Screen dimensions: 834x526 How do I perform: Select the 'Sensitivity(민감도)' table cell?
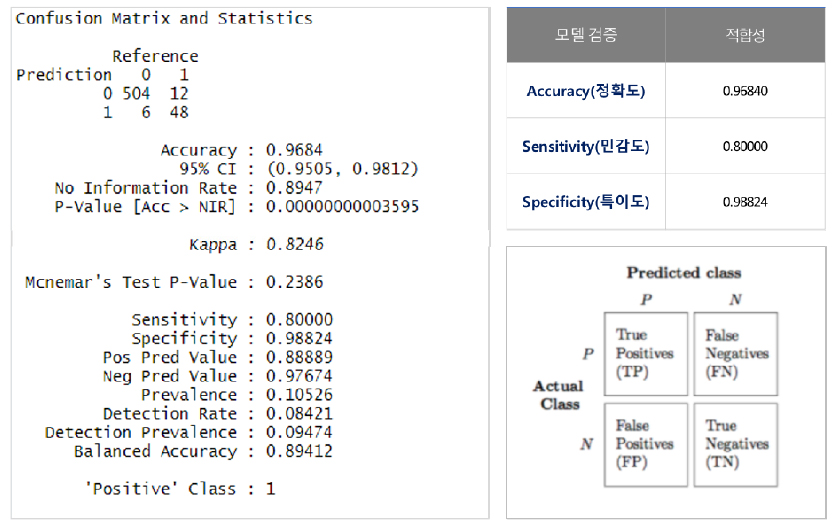coord(586,146)
